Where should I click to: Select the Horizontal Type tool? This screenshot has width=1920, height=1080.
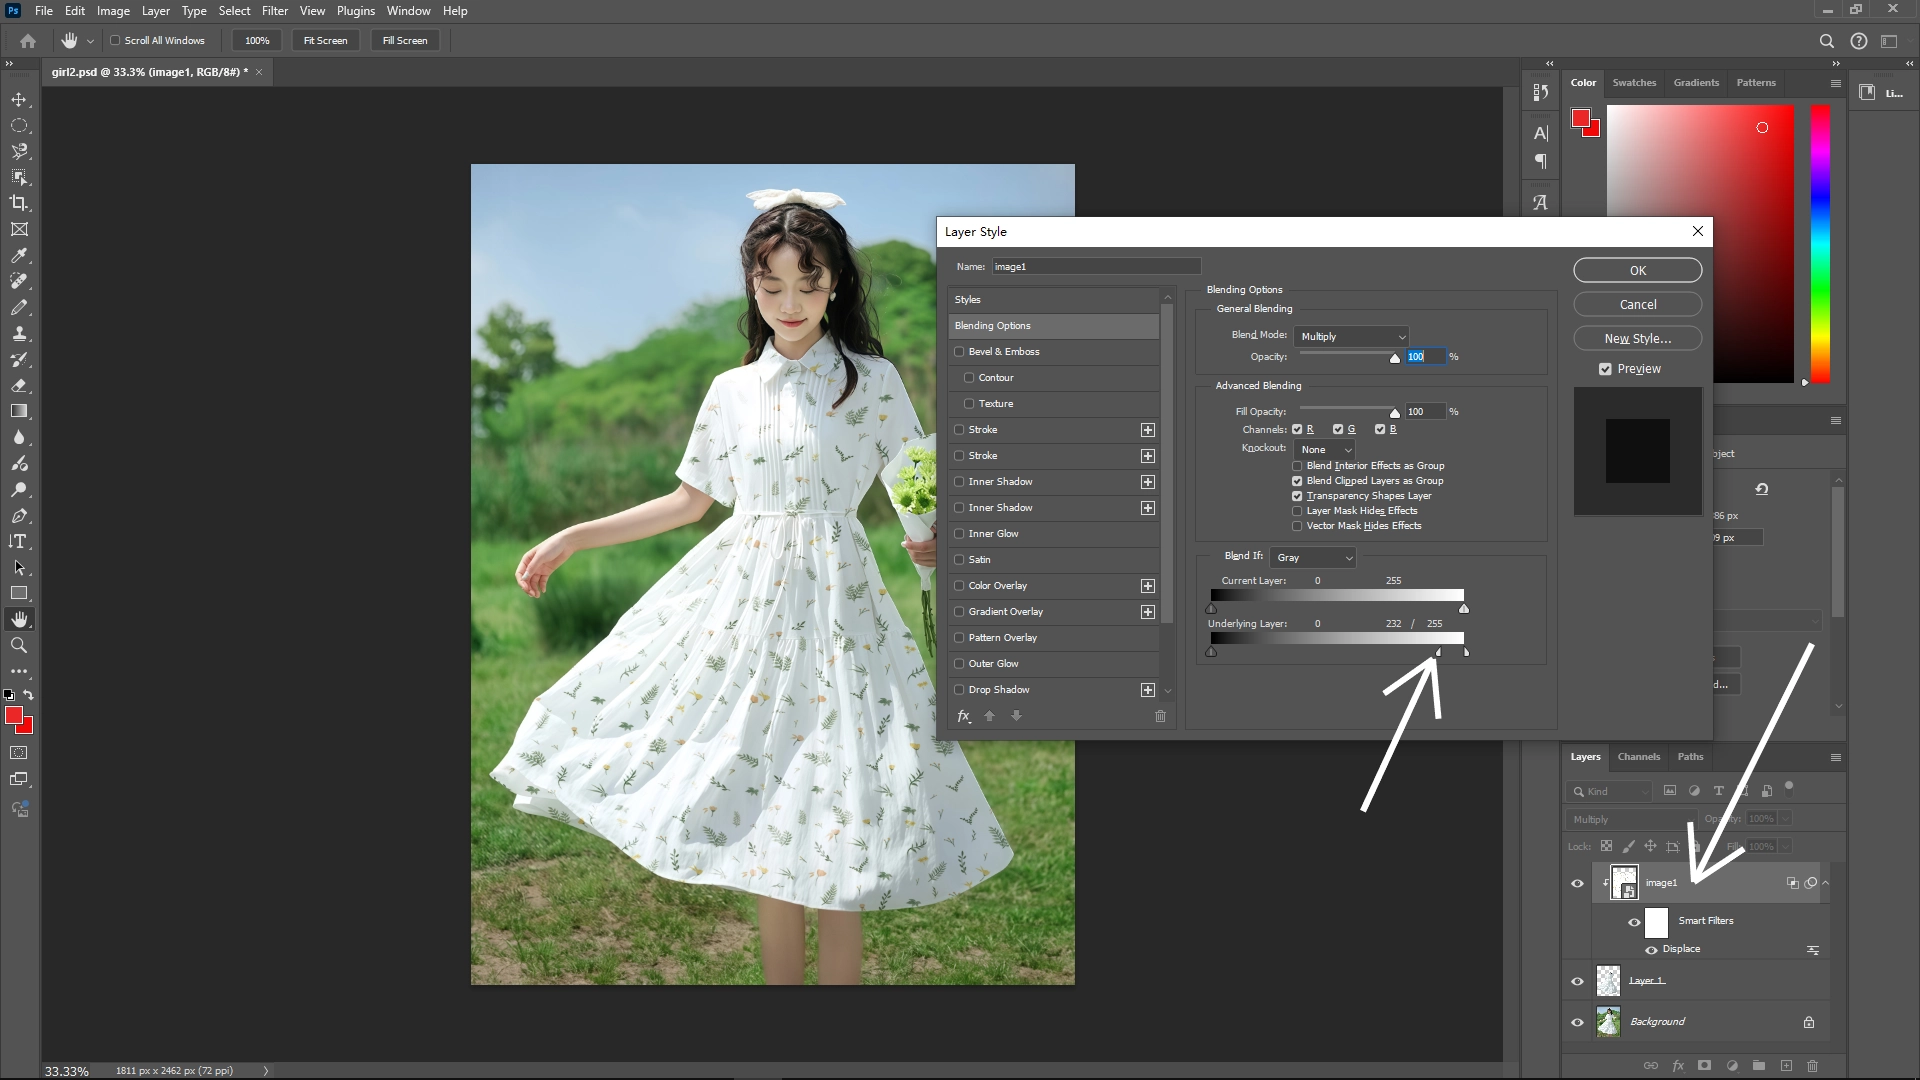pyautogui.click(x=18, y=541)
